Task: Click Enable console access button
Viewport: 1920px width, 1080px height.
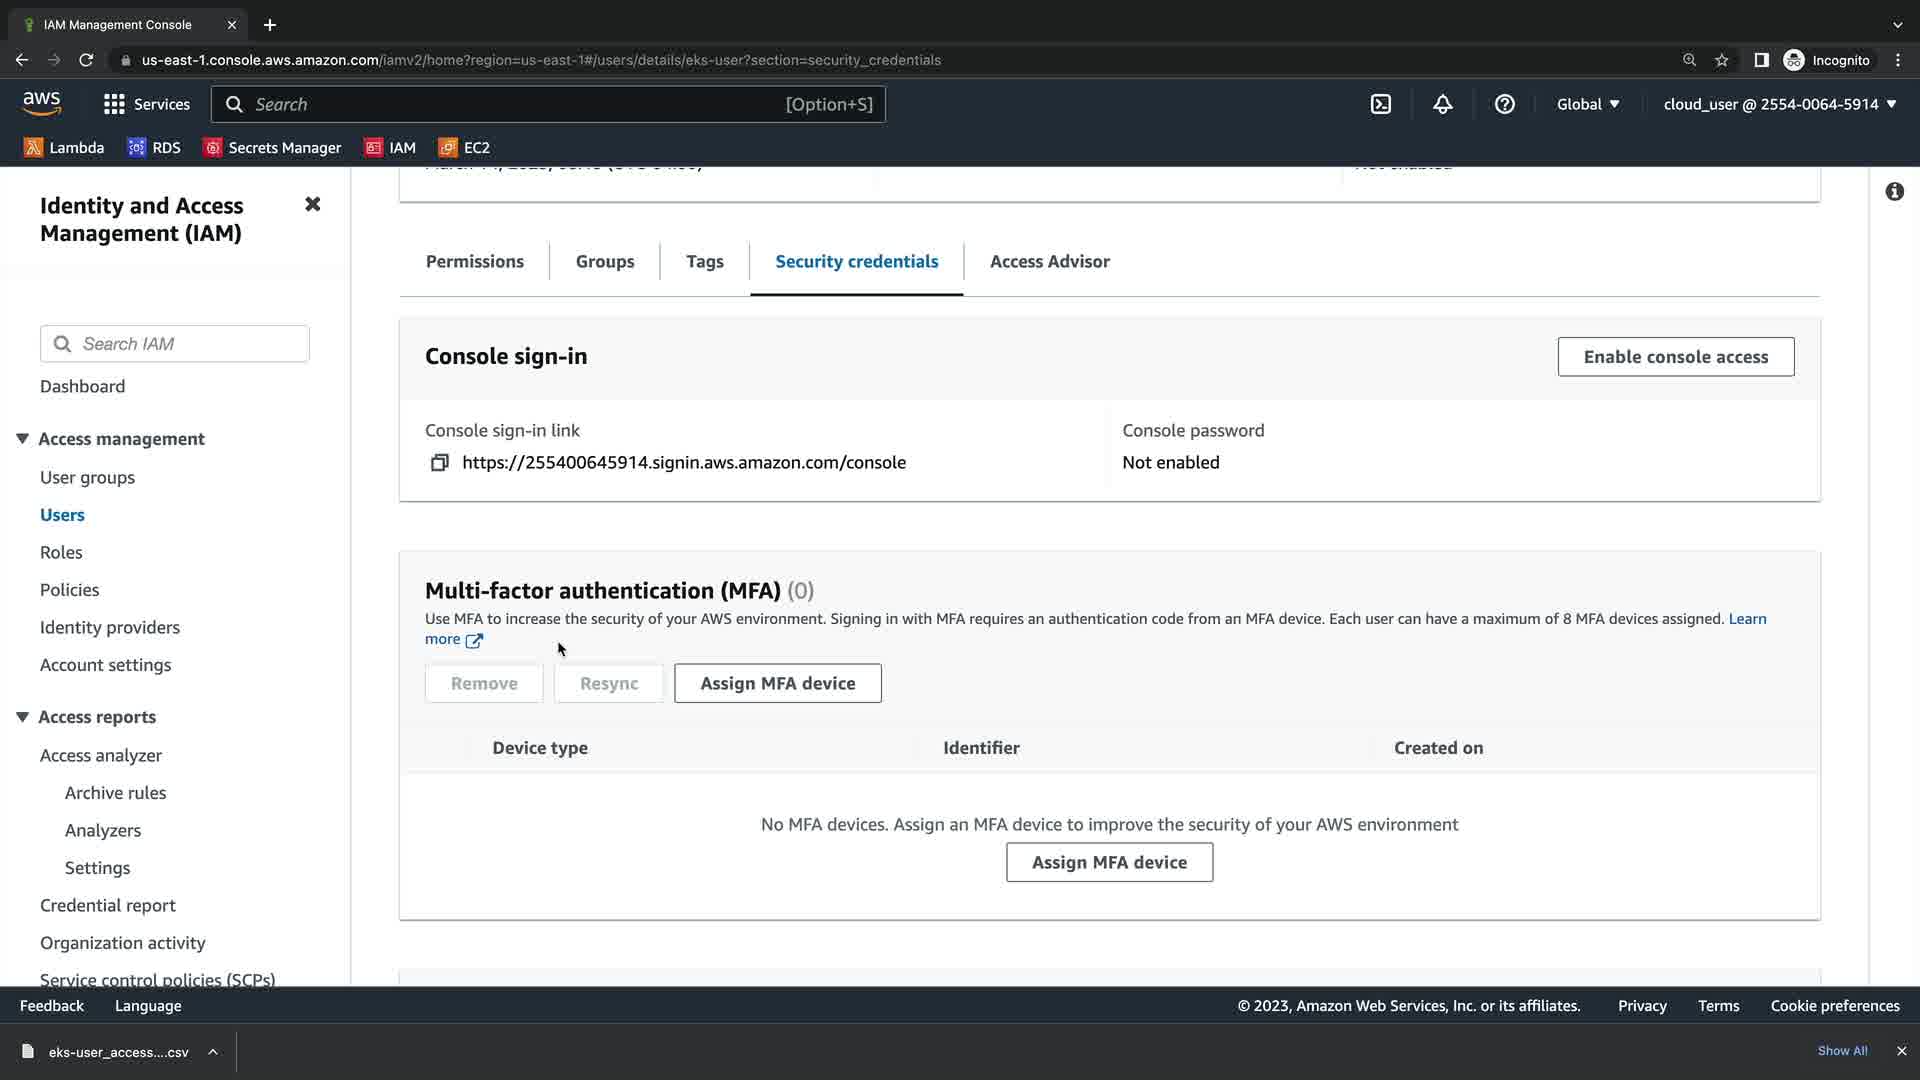Action: click(1675, 357)
